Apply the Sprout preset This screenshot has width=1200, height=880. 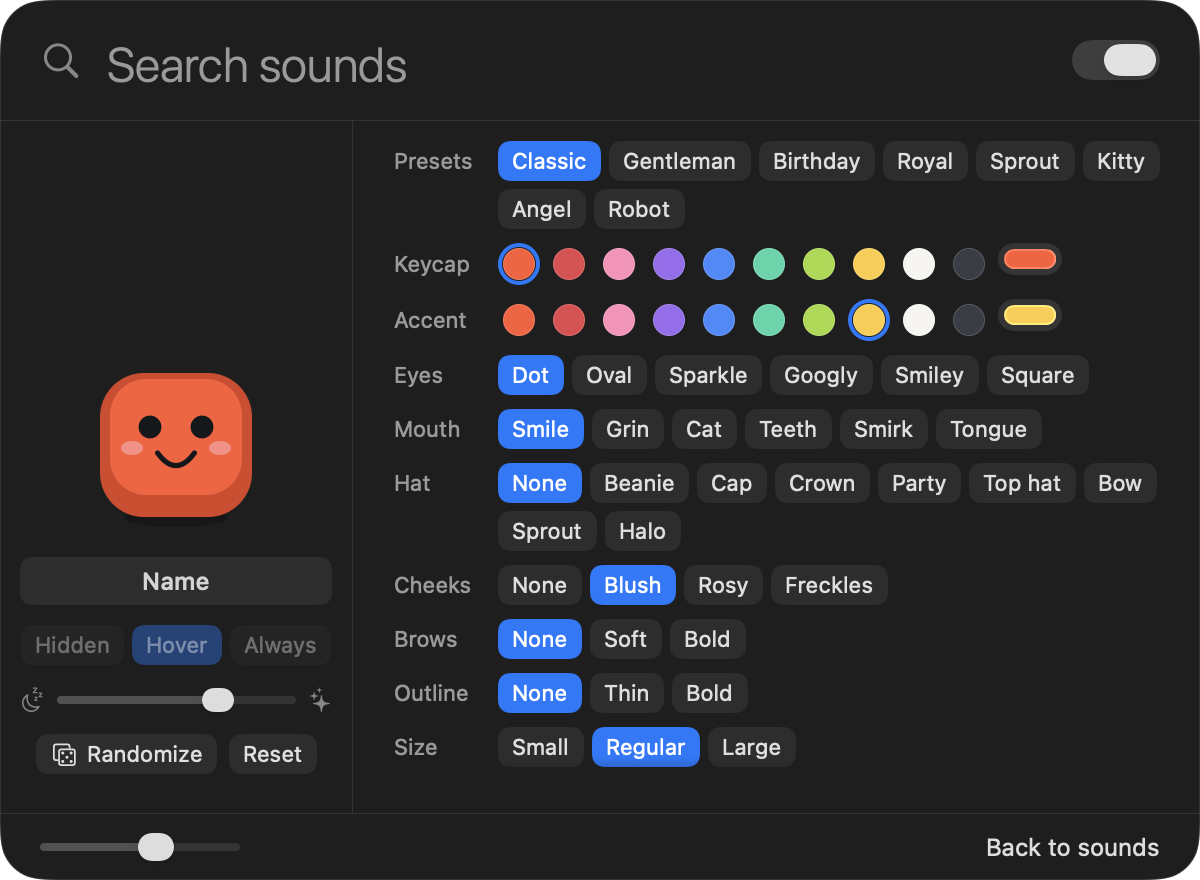click(1025, 161)
